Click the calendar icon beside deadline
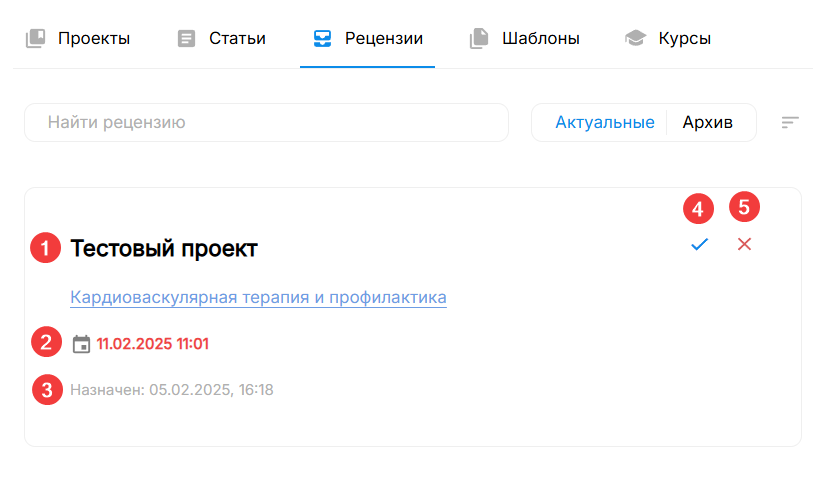Viewport: 824px width, 480px height. [x=81, y=344]
